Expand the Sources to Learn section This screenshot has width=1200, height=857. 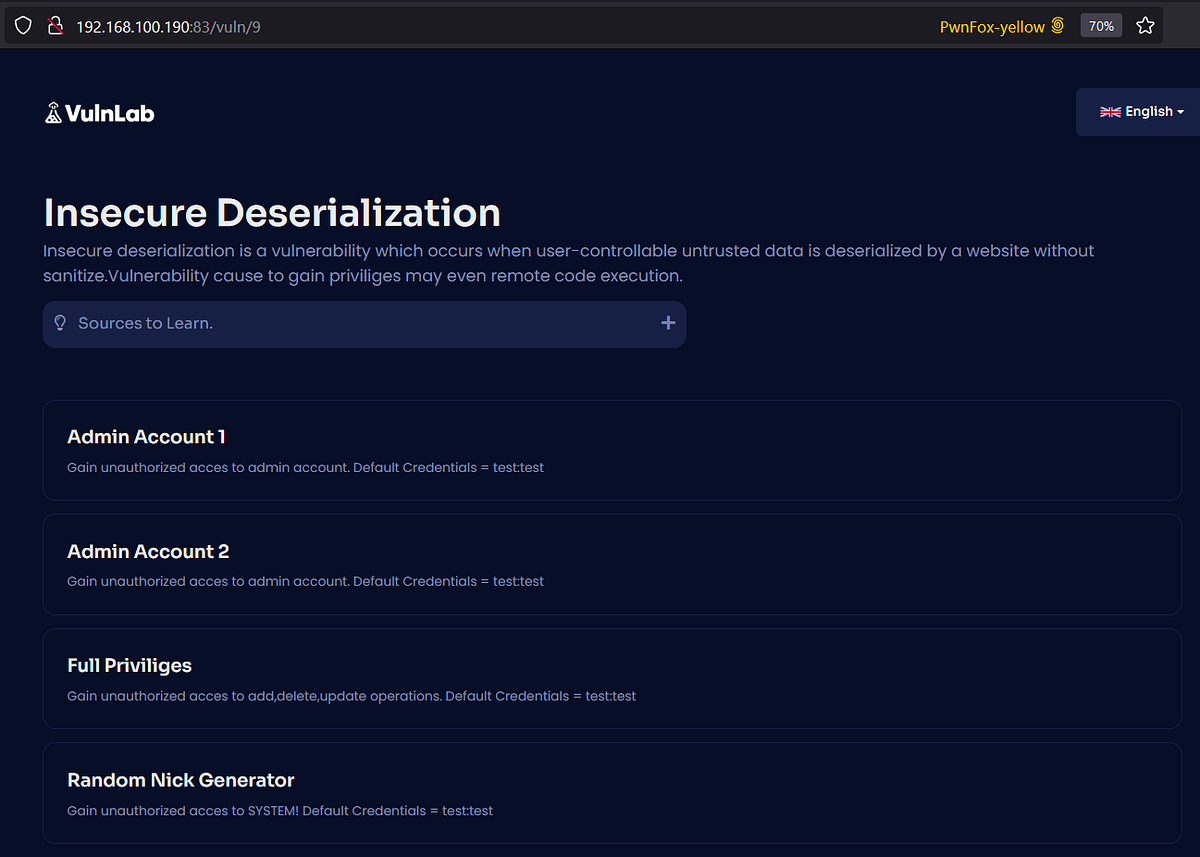pyautogui.click(x=364, y=323)
